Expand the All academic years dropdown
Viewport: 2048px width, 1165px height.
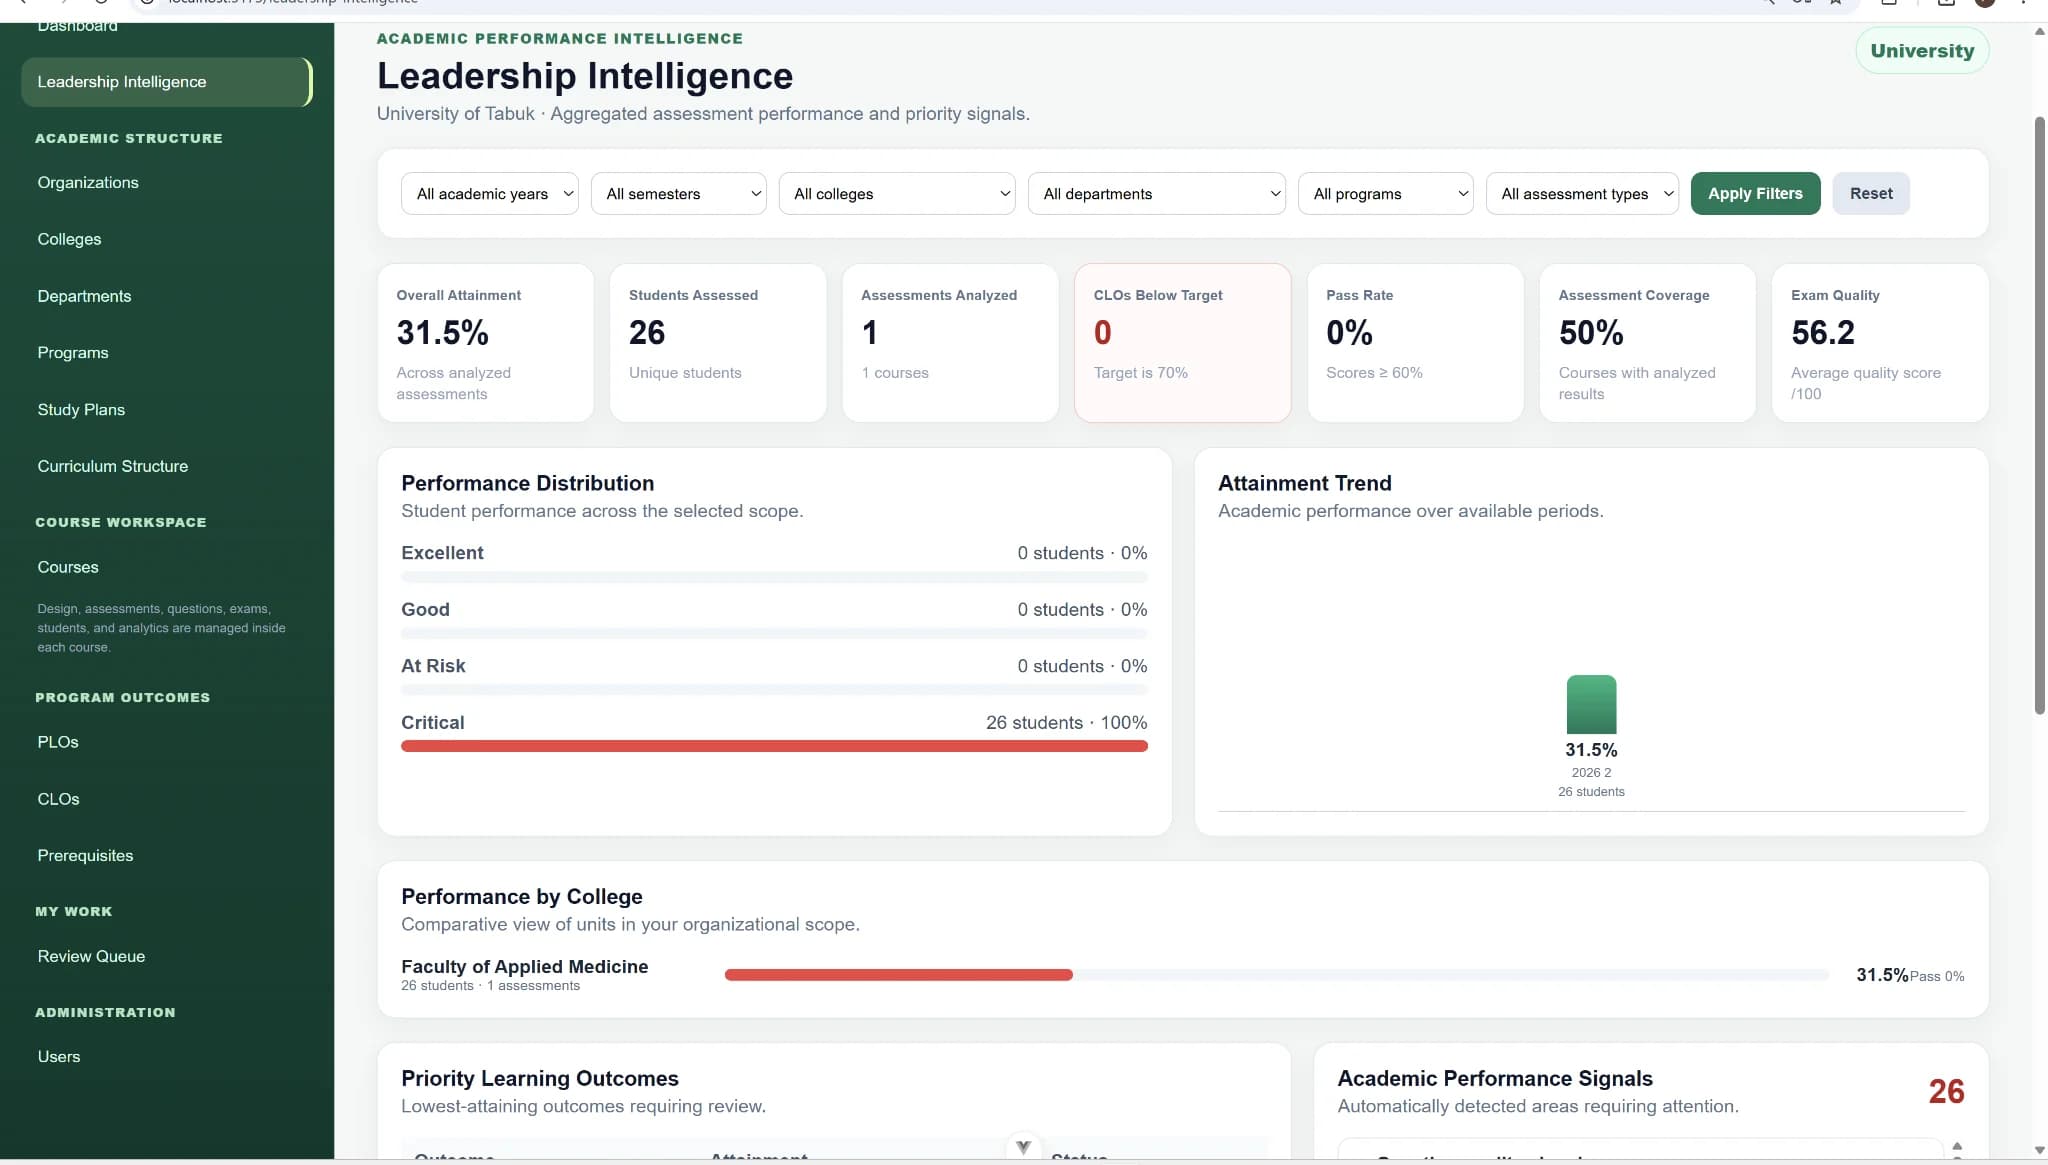pos(490,194)
